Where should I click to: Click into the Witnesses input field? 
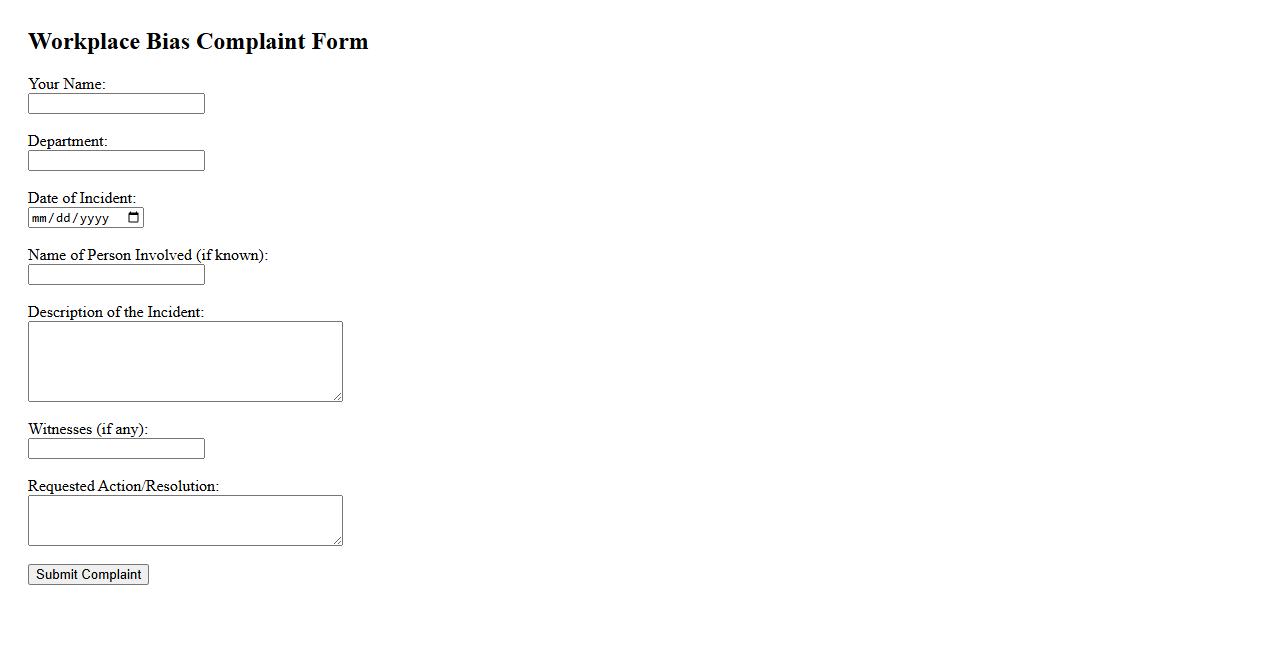[x=116, y=449]
